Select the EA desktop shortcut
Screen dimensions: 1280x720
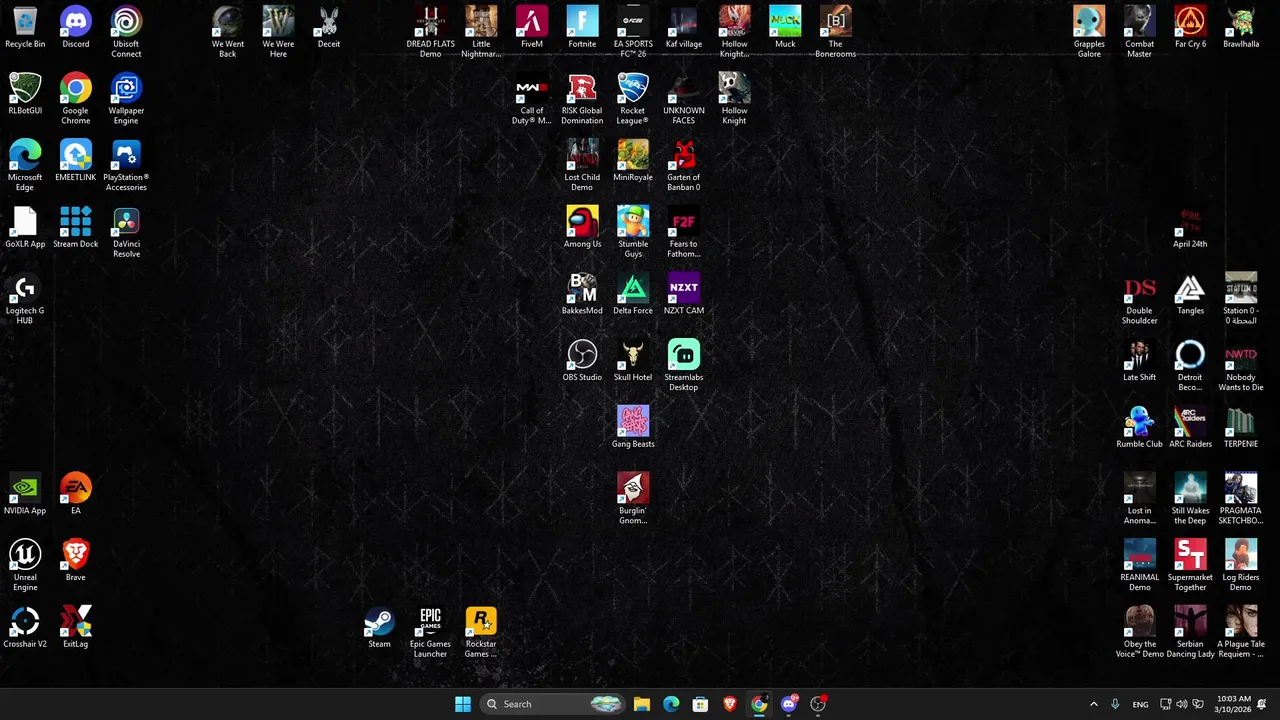coord(76,495)
